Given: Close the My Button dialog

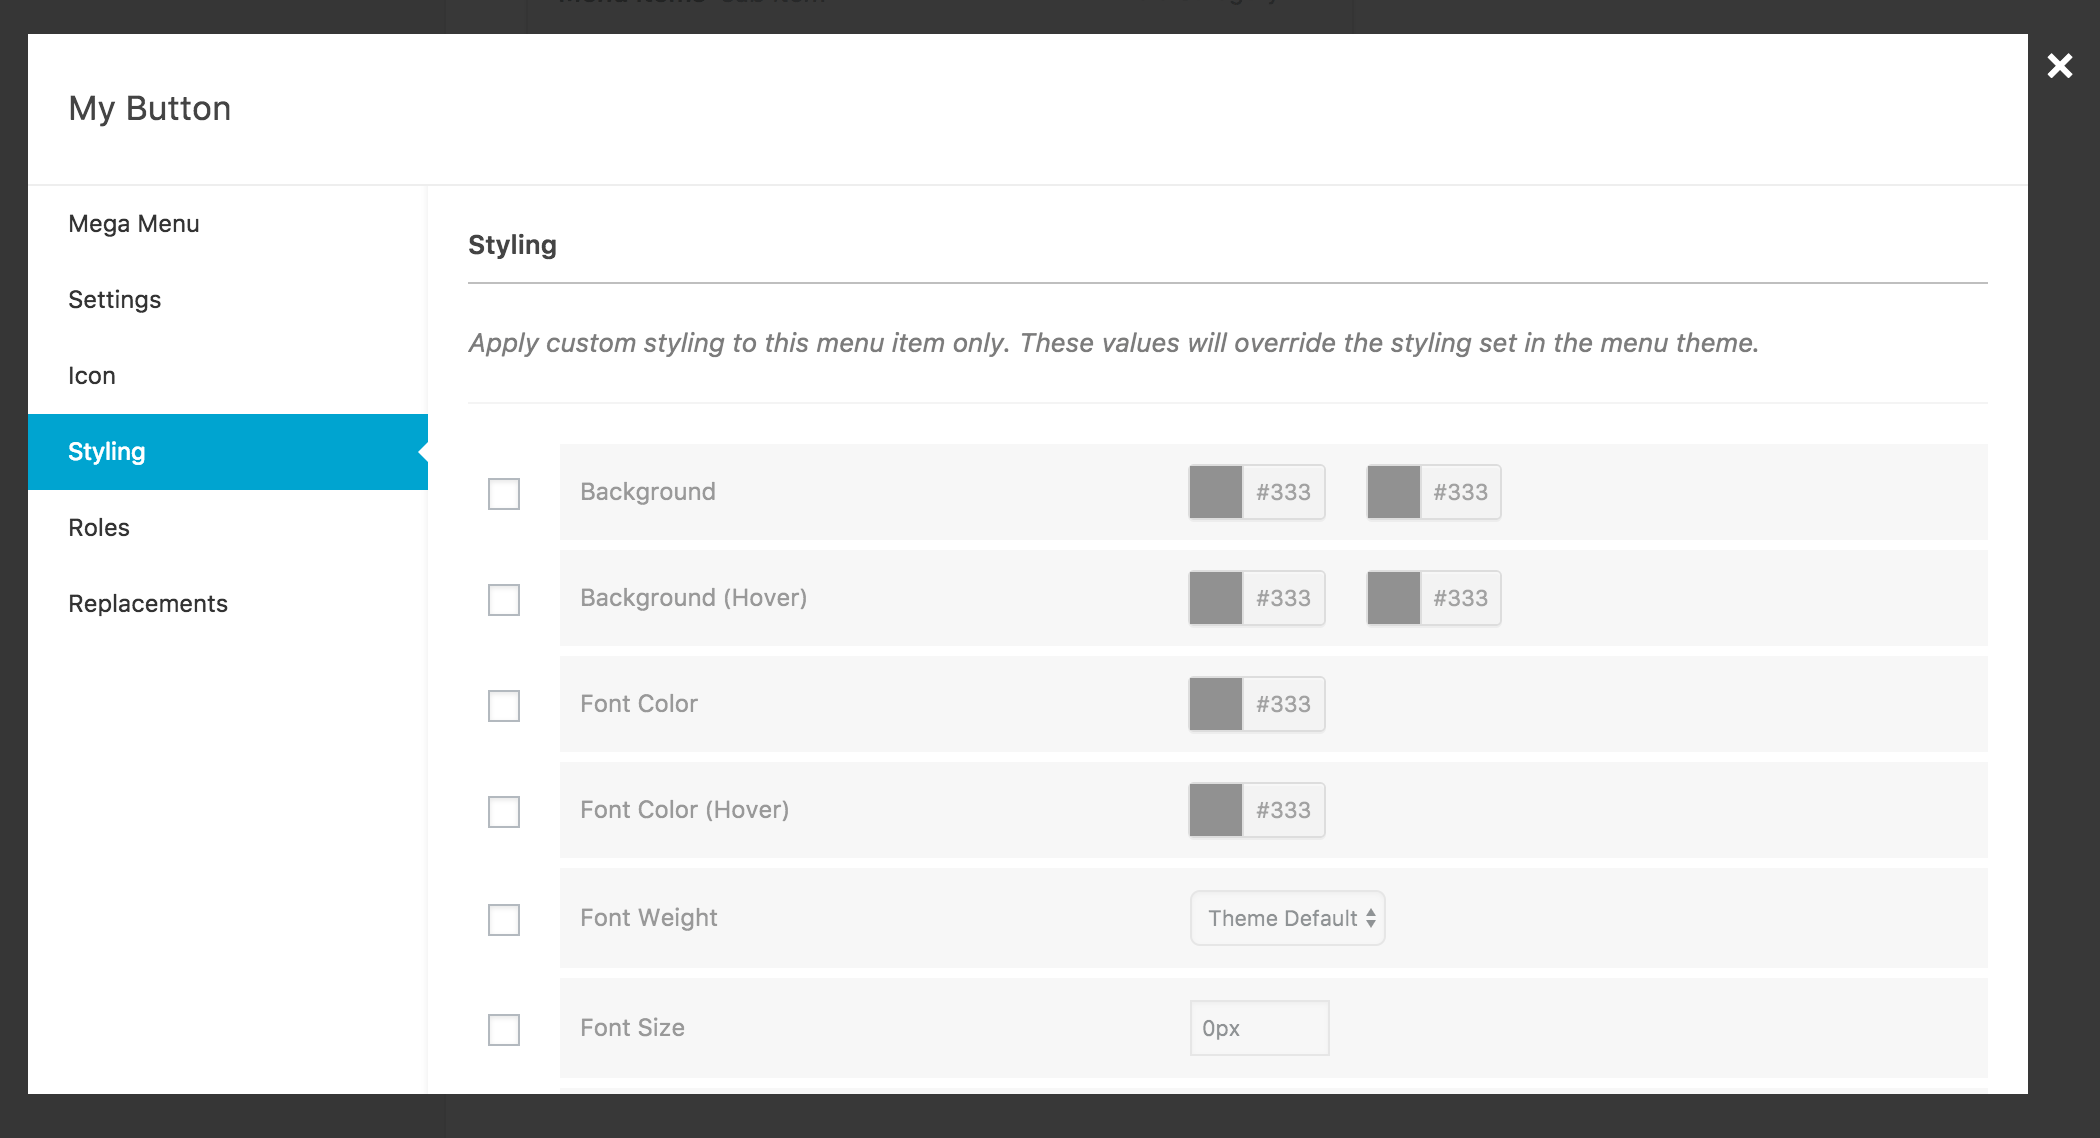Looking at the screenshot, I should 2059,66.
